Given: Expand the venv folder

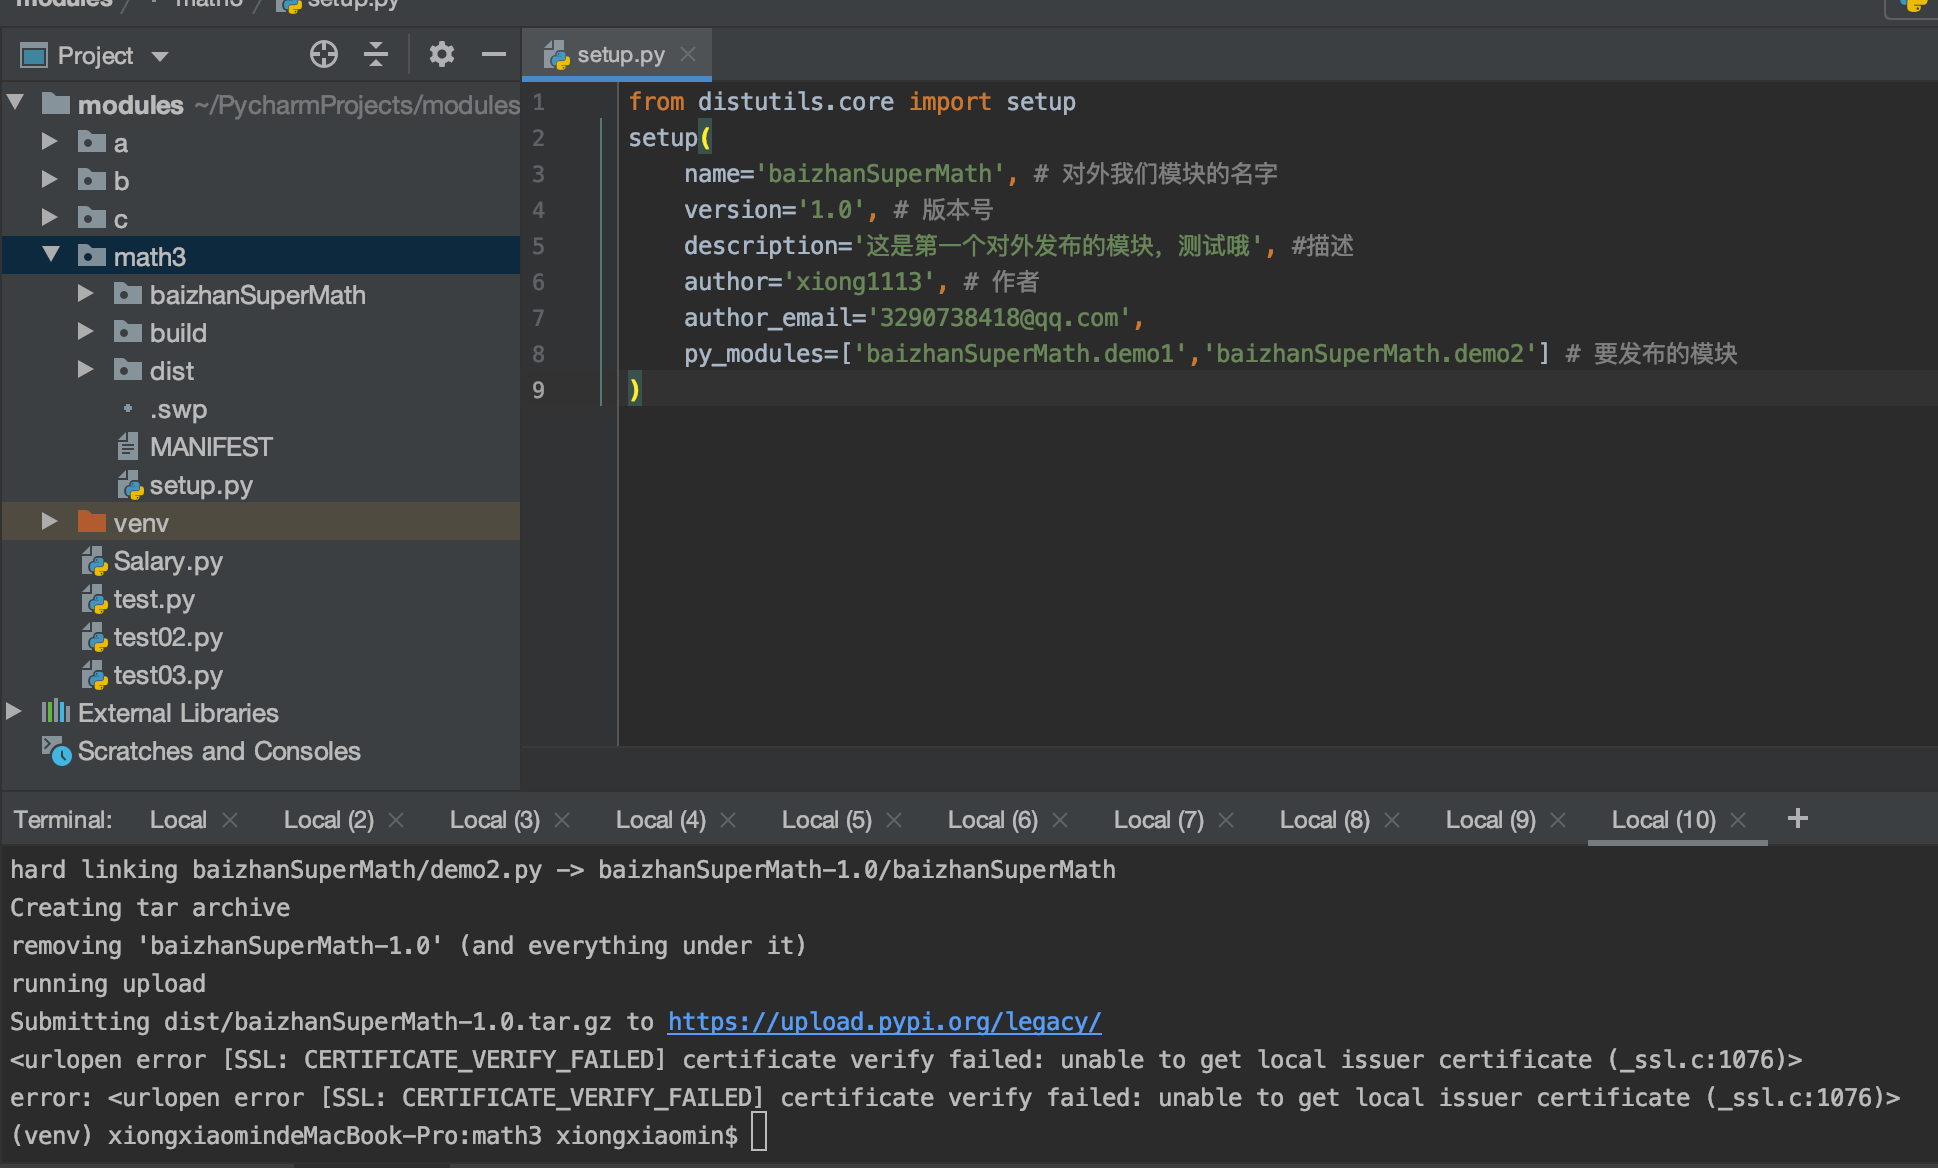Looking at the screenshot, I should pos(49,522).
